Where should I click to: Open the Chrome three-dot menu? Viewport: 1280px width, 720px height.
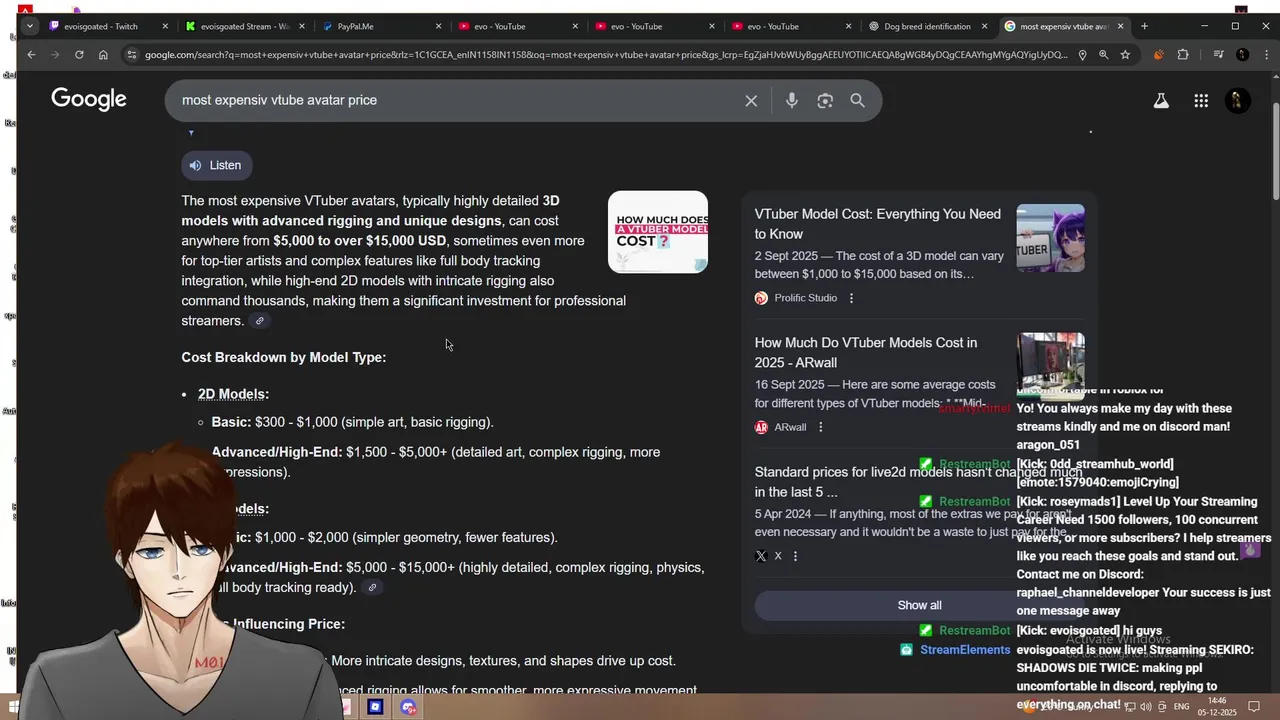pos(1265,55)
